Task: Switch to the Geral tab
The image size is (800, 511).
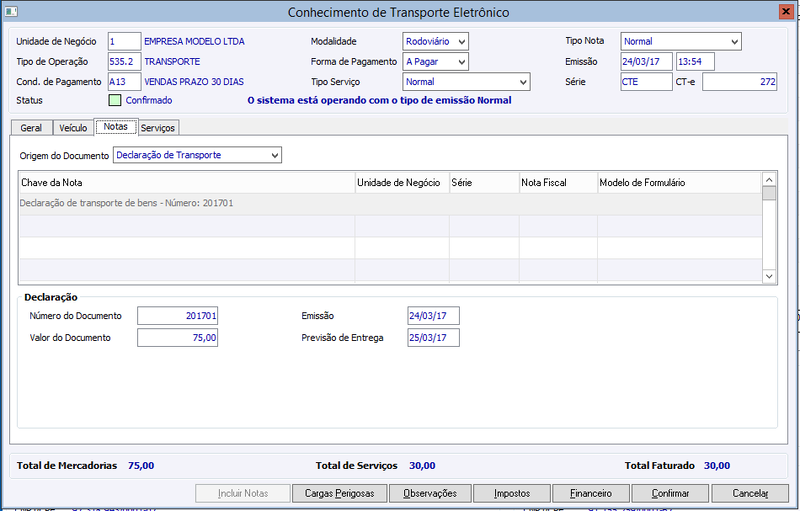Action: pyautogui.click(x=31, y=127)
